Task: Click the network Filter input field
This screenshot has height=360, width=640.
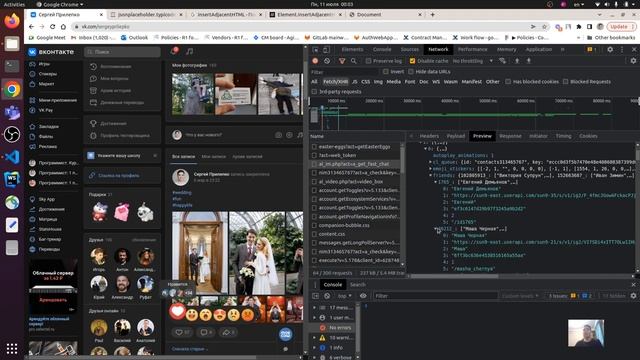Action: pyautogui.click(x=345, y=72)
